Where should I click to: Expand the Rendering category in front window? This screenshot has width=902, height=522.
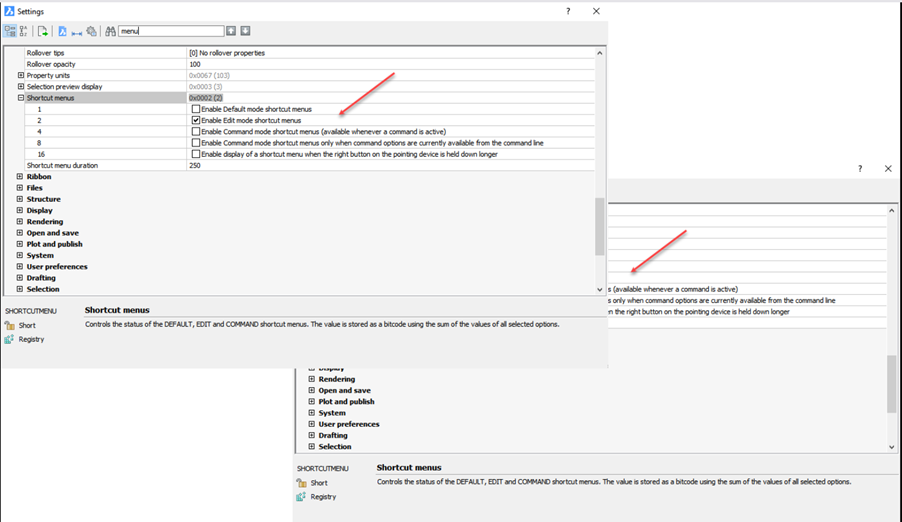pyautogui.click(x=20, y=222)
